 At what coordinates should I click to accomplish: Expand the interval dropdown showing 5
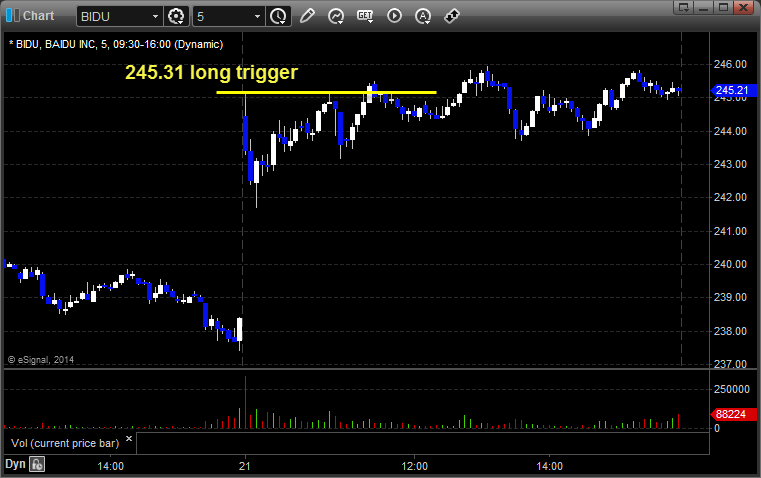(x=257, y=16)
